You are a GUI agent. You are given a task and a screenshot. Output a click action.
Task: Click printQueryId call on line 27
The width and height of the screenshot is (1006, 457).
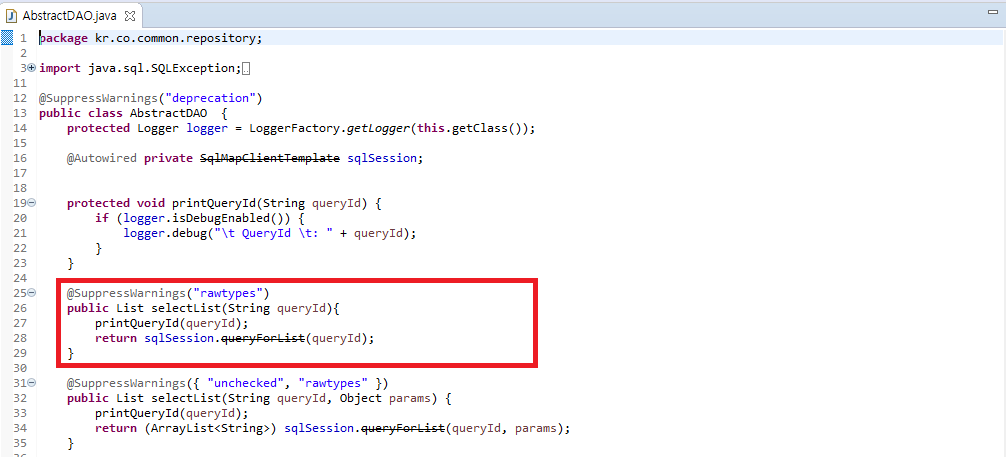[x=137, y=323]
